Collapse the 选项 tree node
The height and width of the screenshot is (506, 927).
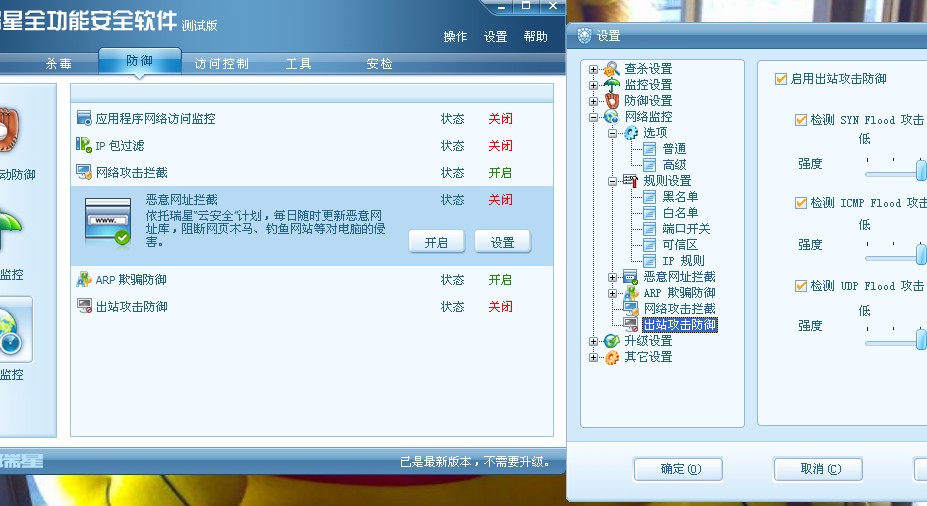pyautogui.click(x=612, y=133)
